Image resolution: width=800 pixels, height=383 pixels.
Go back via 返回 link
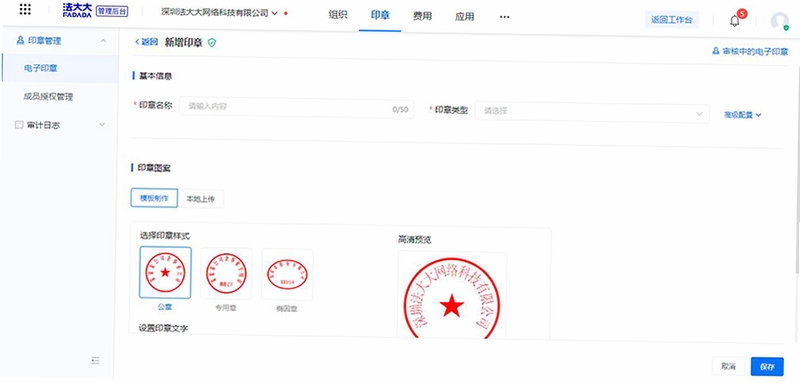(146, 42)
